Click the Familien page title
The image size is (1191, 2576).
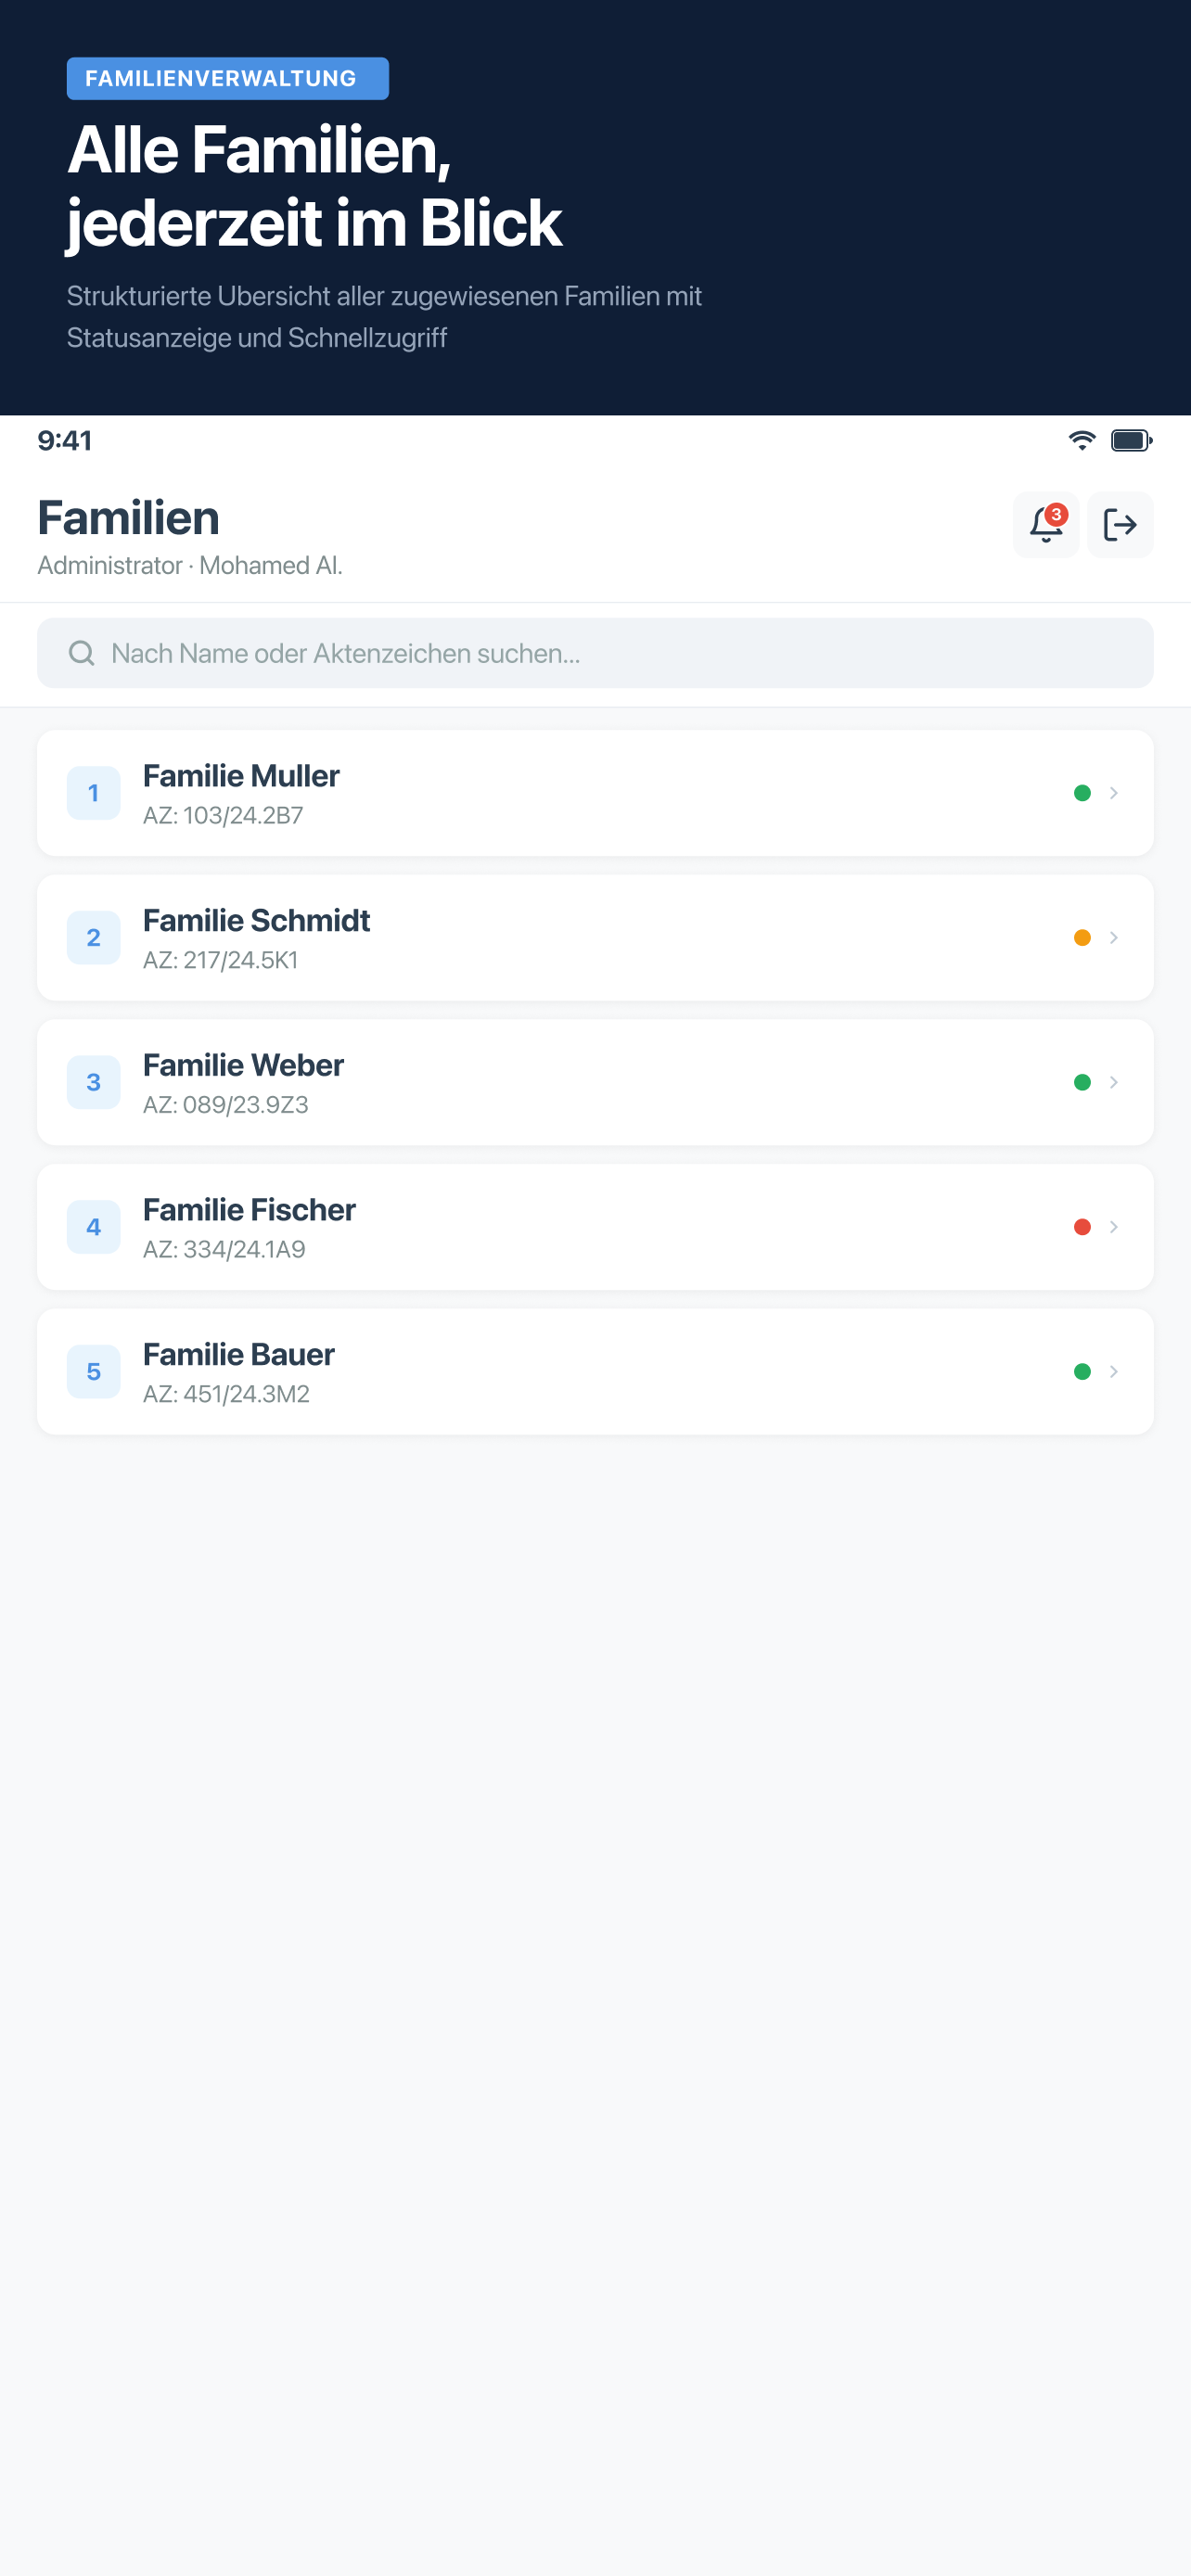click(128, 518)
